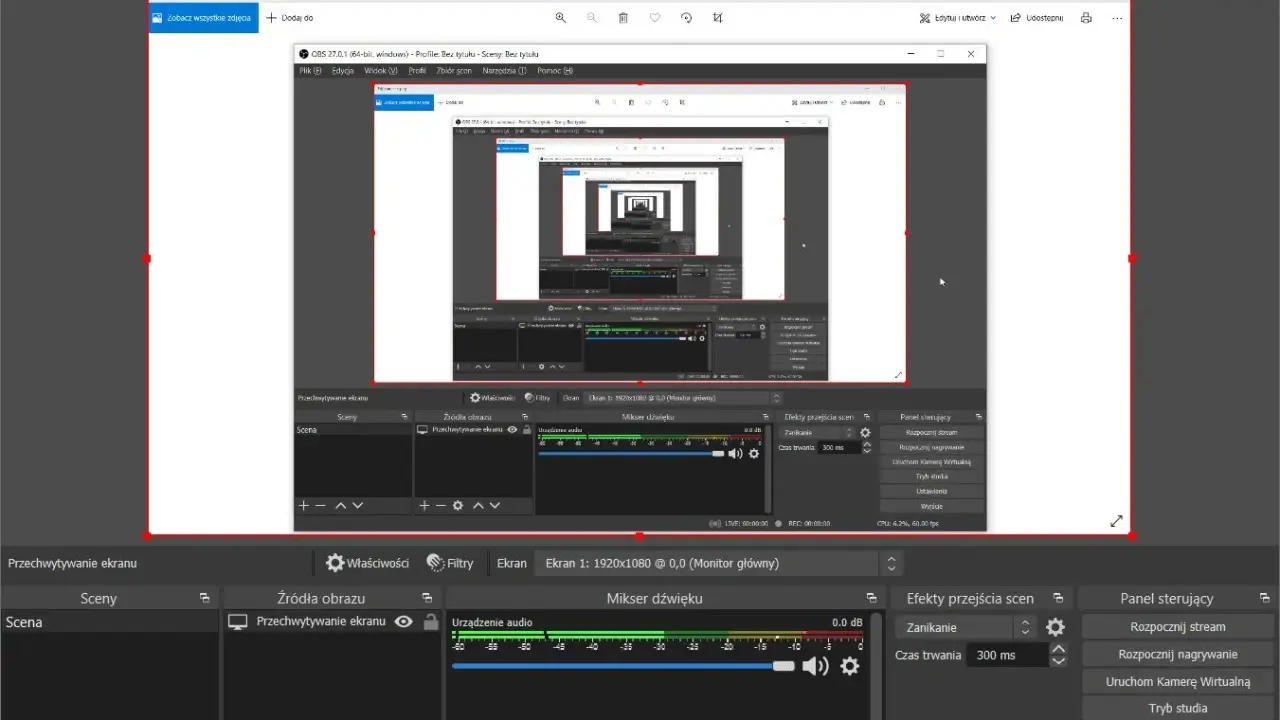Image resolution: width=1280 pixels, height=720 pixels.
Task: Open Właściwości source properties in bottom OBS
Action: (x=367, y=563)
